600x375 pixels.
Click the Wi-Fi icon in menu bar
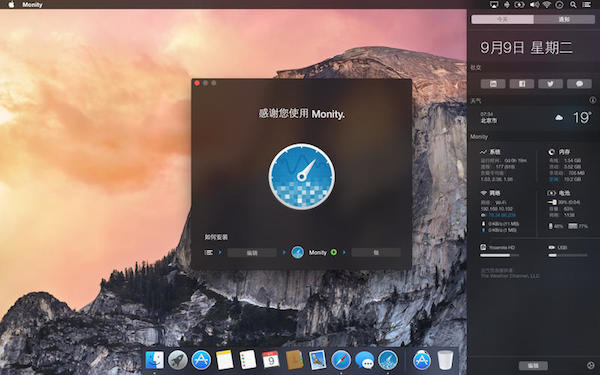pyautogui.click(x=546, y=5)
